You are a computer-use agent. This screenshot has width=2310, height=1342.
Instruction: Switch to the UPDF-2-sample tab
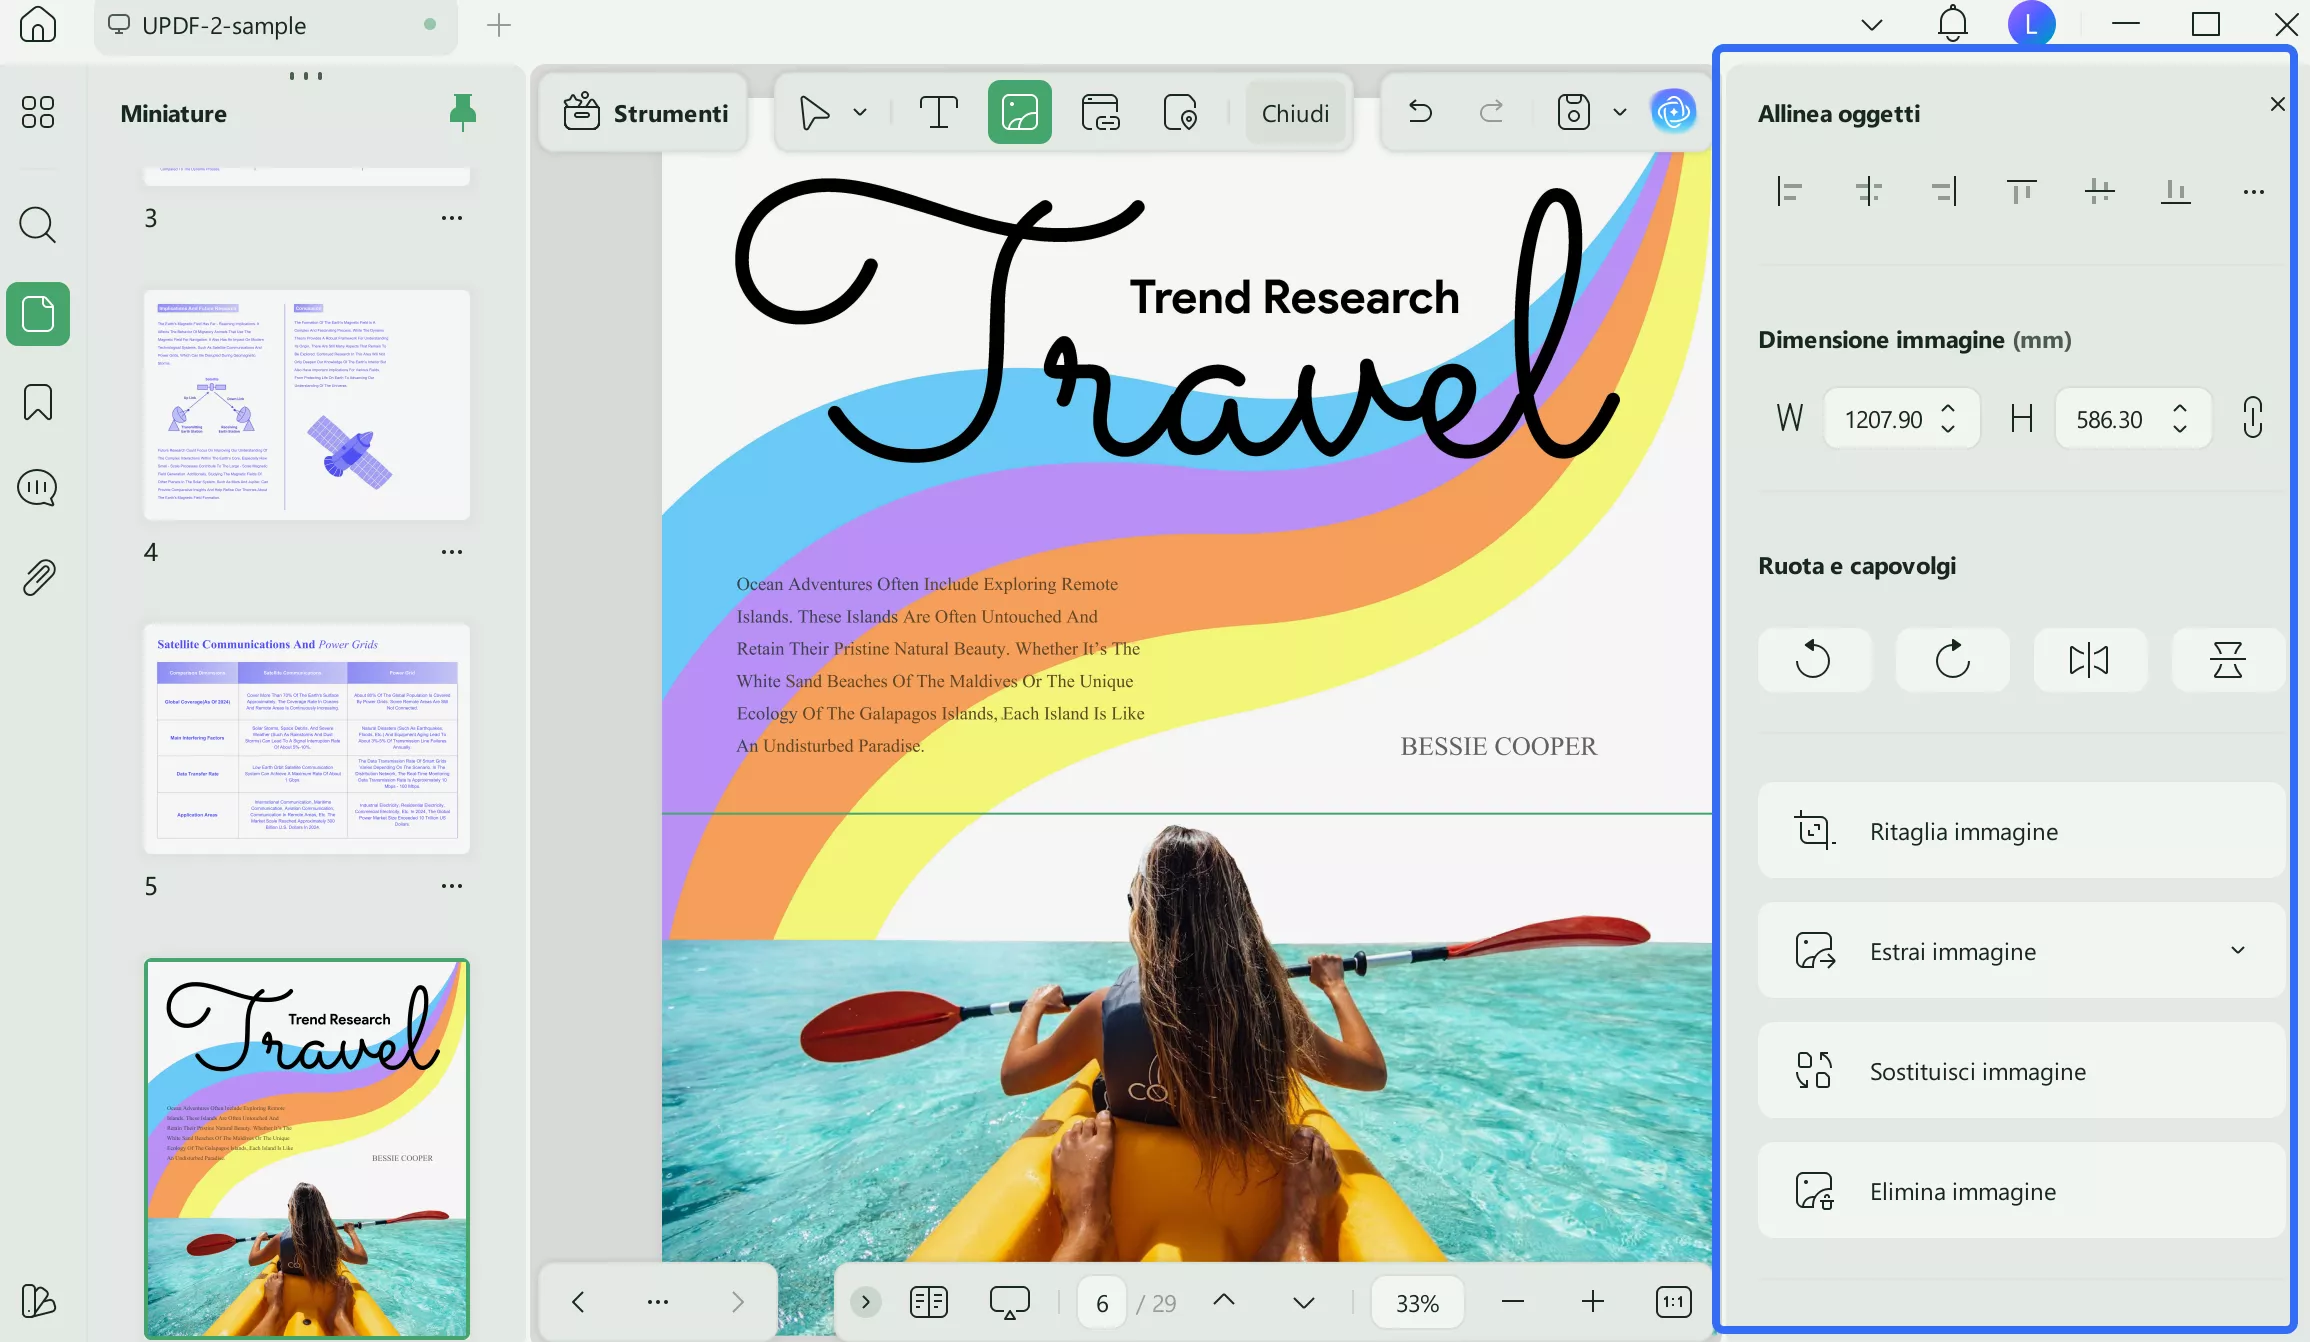coord(224,25)
